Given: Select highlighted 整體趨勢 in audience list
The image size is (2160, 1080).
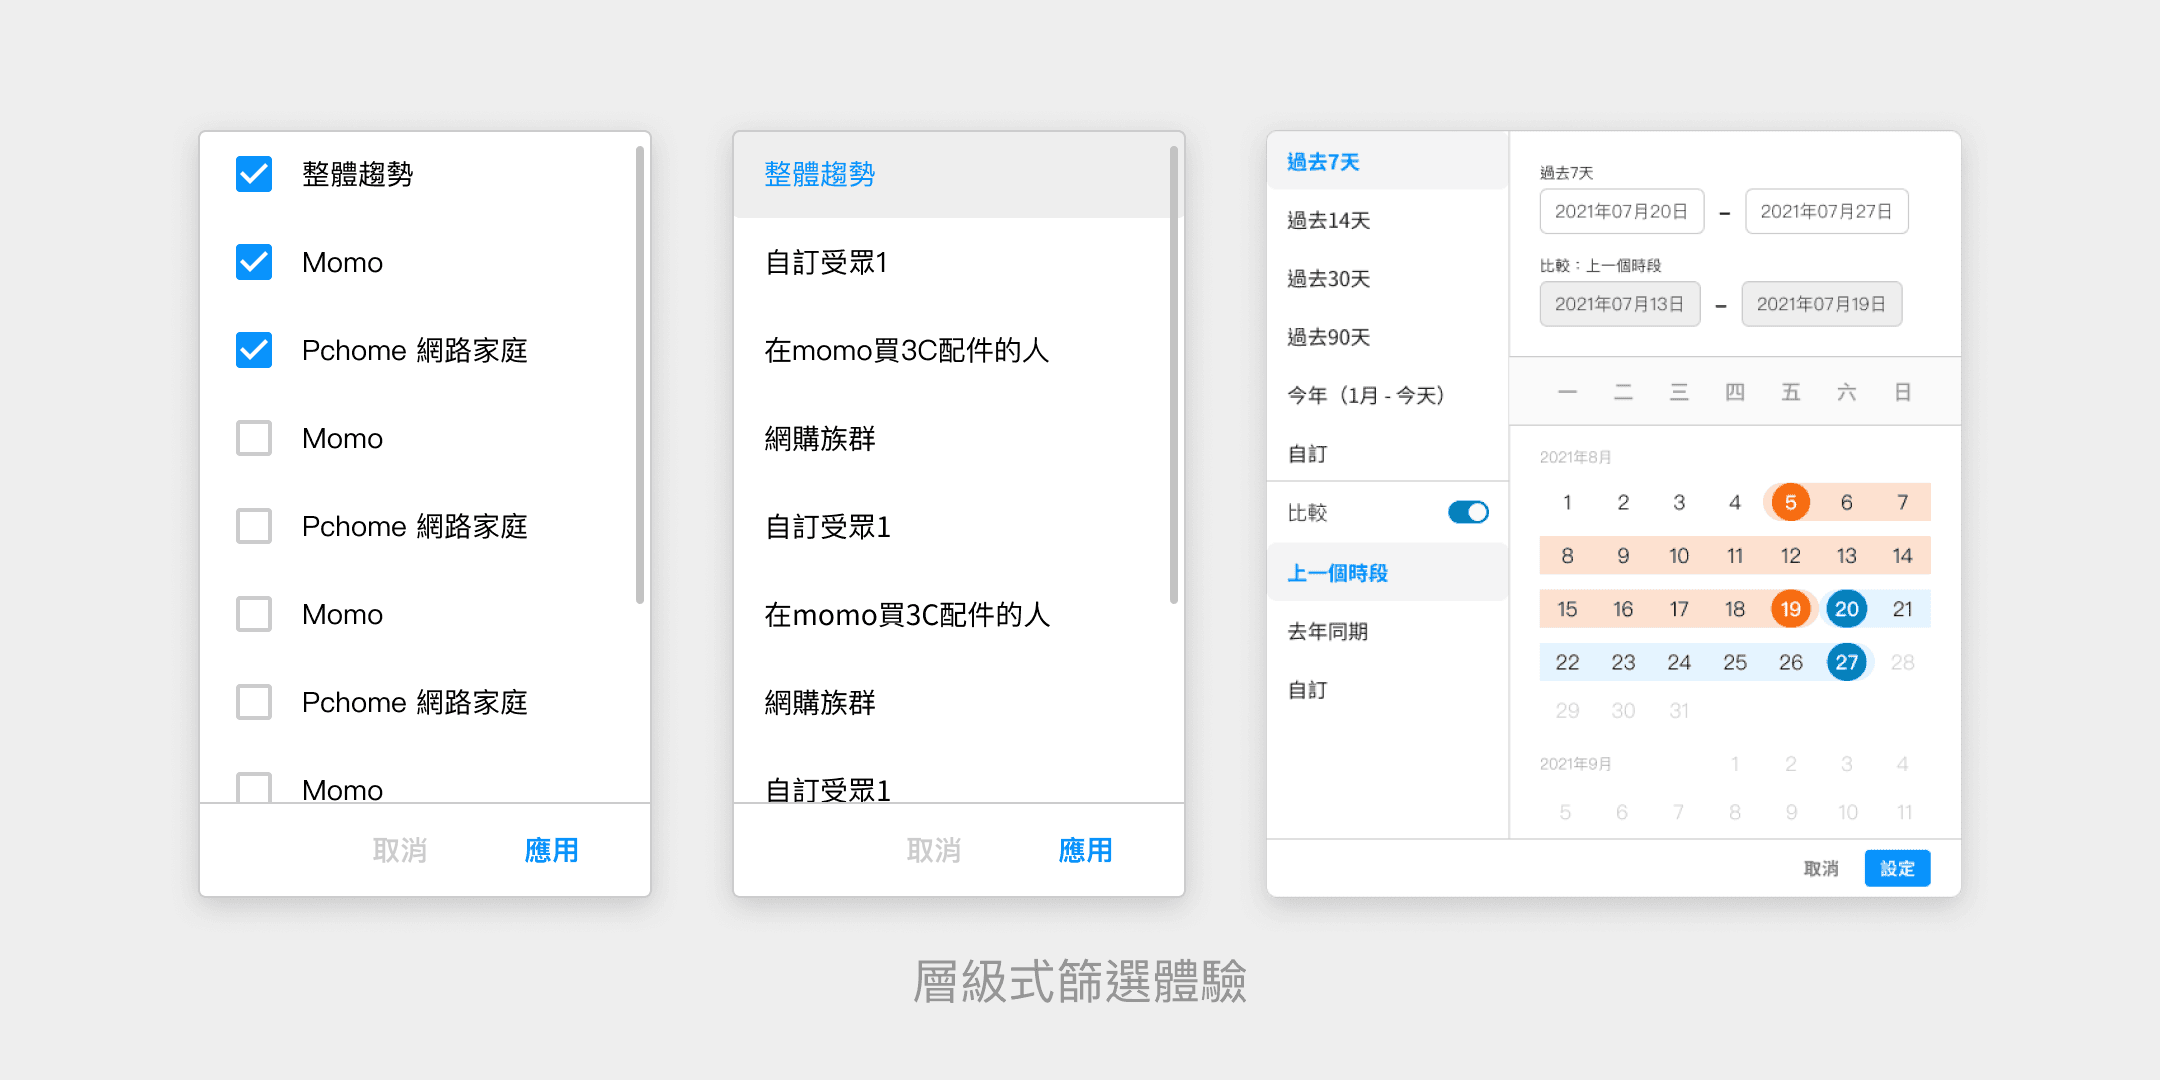Looking at the screenshot, I should click(x=820, y=174).
